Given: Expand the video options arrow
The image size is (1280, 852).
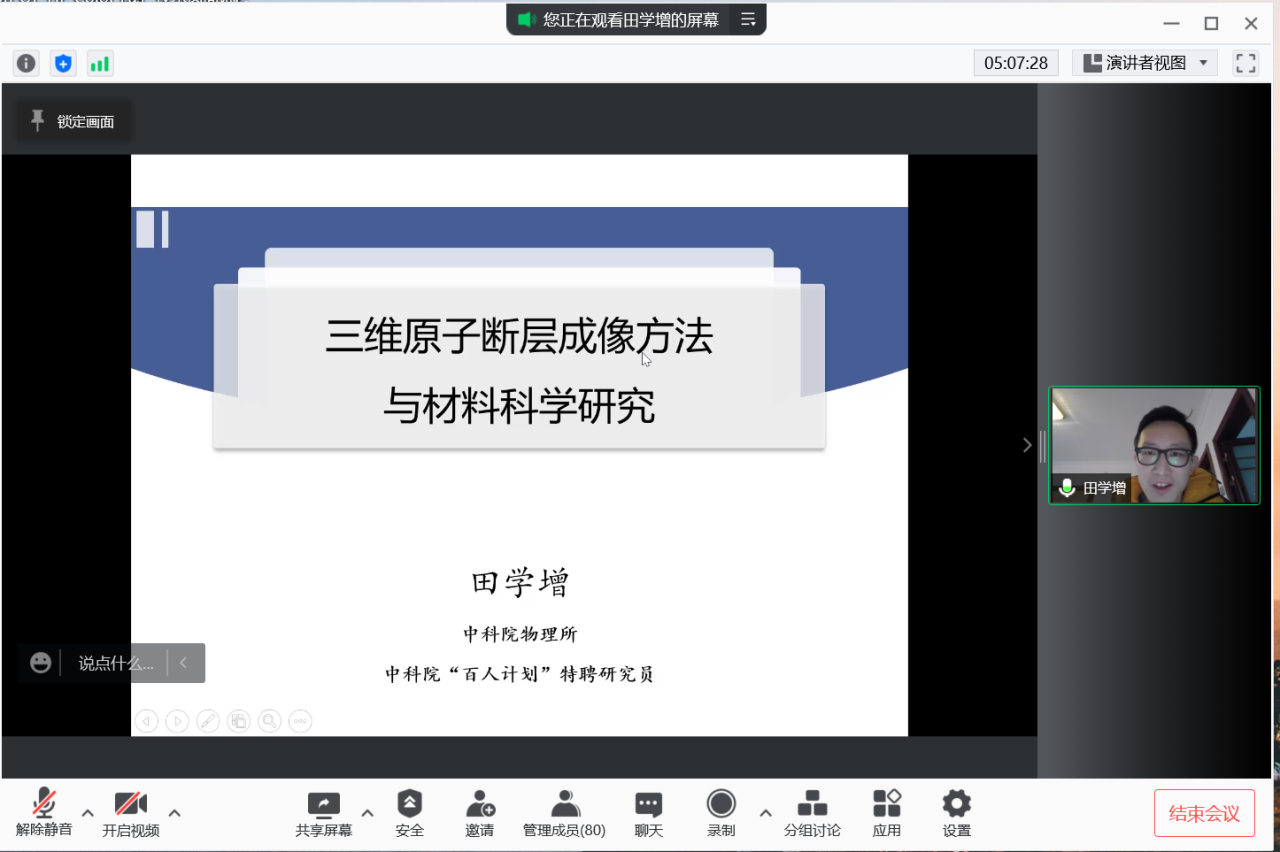Looking at the screenshot, I should 175,813.
